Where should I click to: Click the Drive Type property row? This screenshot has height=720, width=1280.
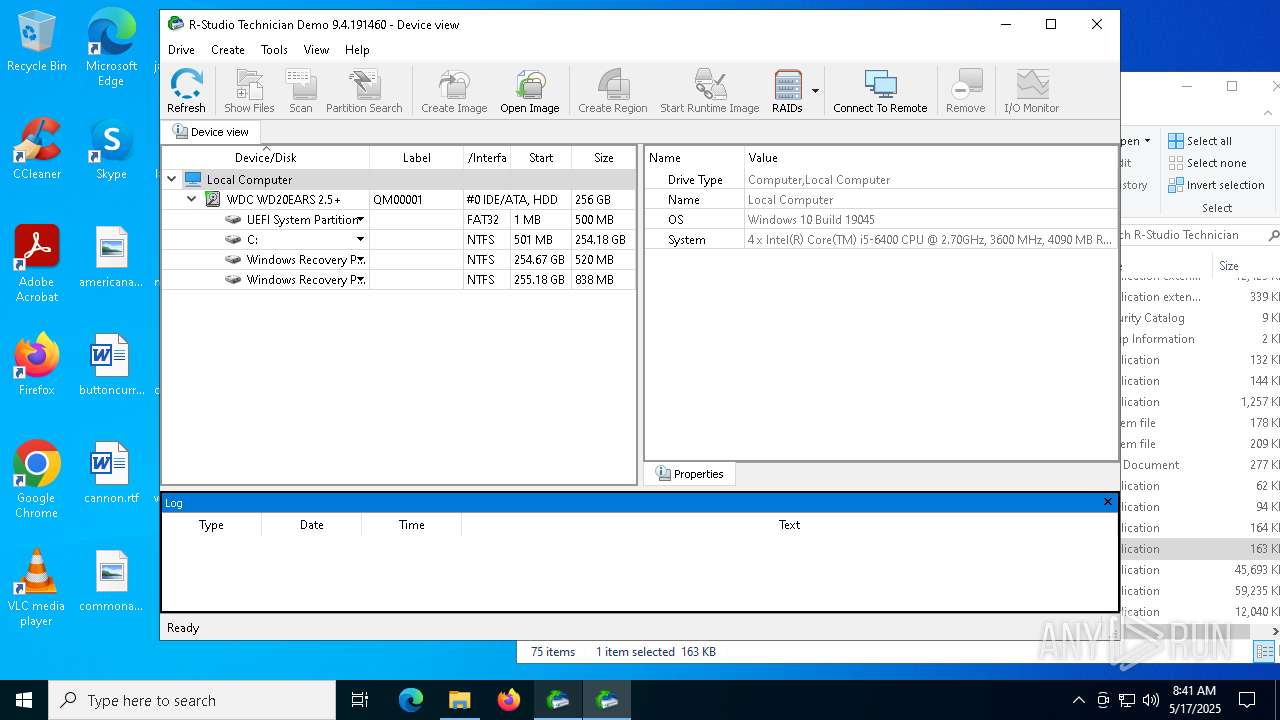click(x=881, y=180)
